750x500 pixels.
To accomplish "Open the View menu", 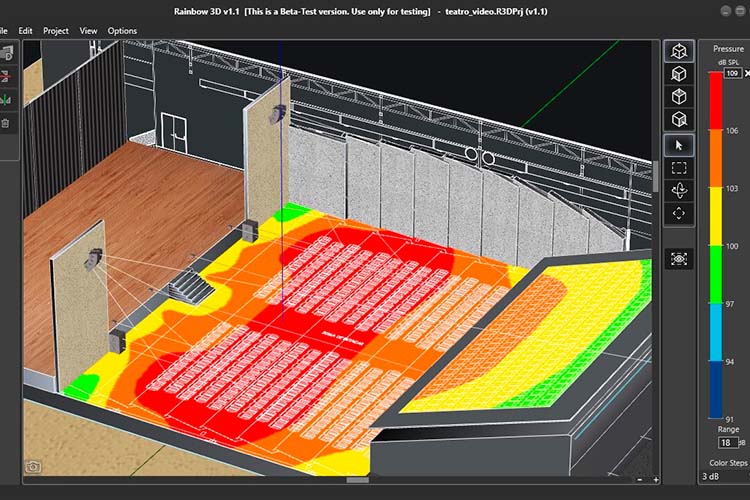I will 88,31.
